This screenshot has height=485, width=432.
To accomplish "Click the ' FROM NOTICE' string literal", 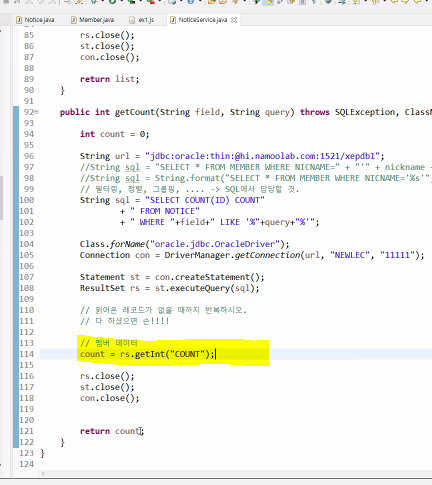I will click(165, 211).
